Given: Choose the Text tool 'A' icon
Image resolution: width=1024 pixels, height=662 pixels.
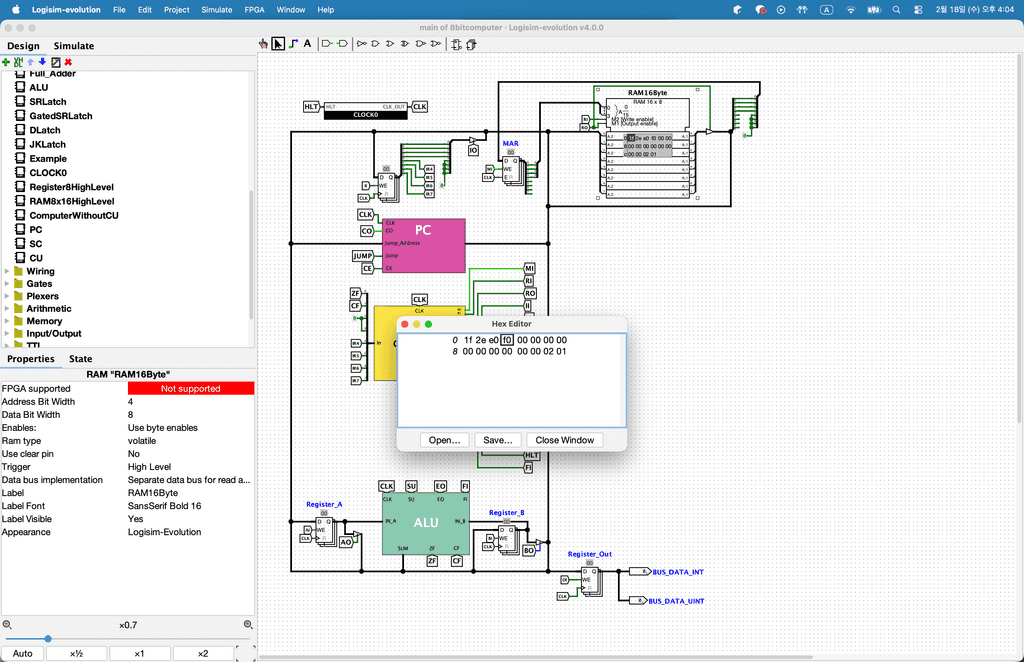Looking at the screenshot, I should coord(307,44).
